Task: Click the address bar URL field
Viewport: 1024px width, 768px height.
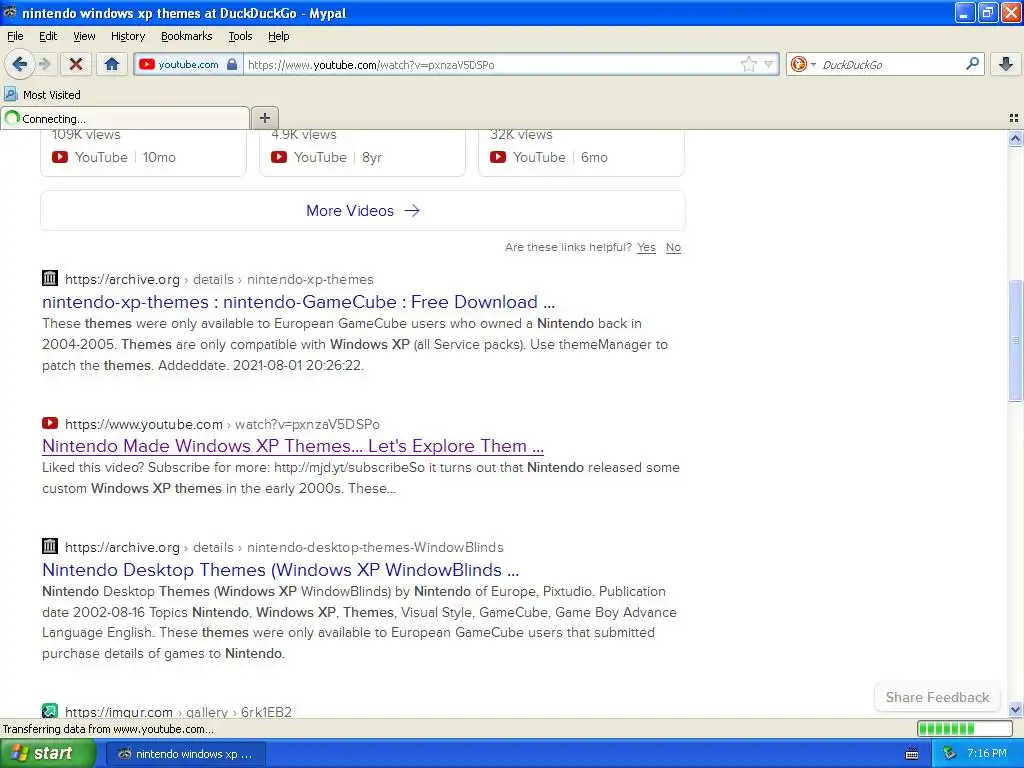Action: (x=491, y=65)
